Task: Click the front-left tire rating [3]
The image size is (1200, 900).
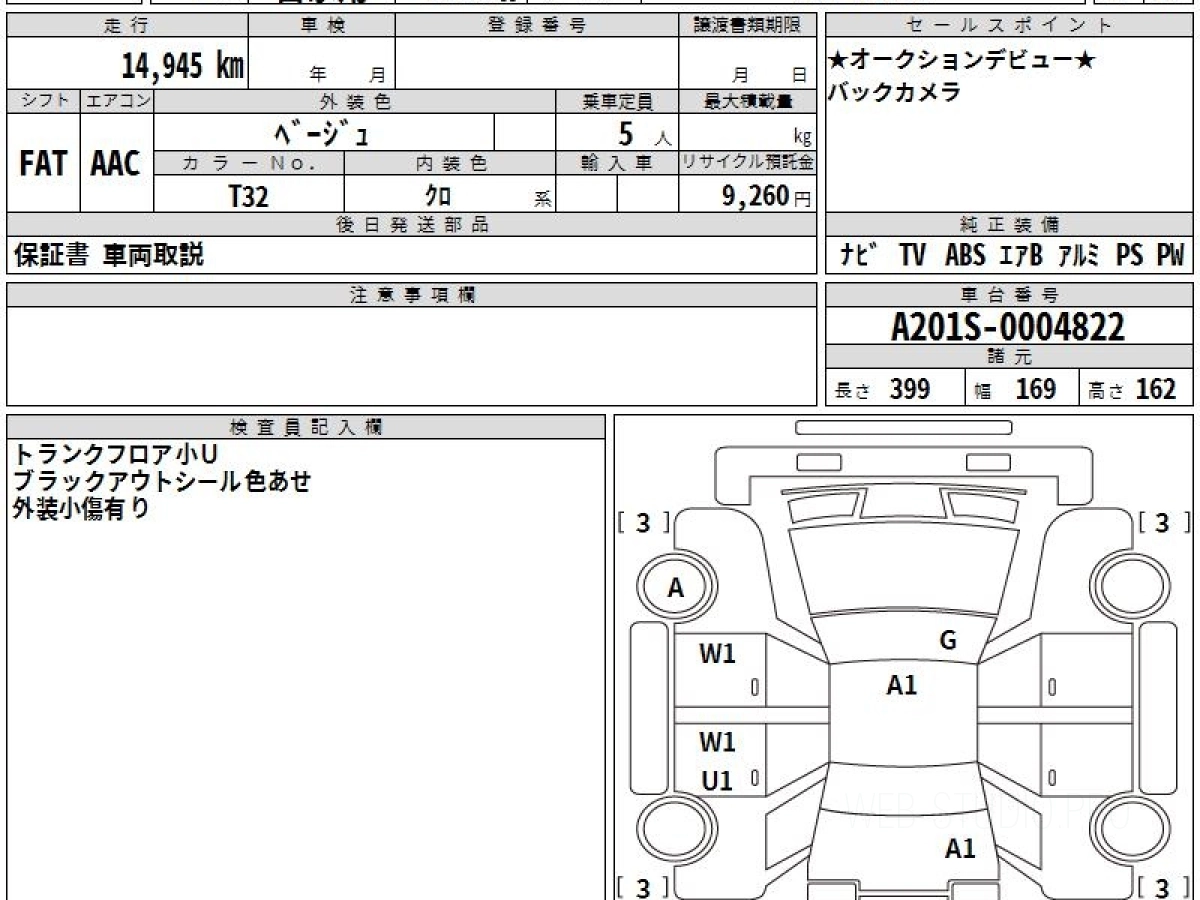Action: (644, 523)
